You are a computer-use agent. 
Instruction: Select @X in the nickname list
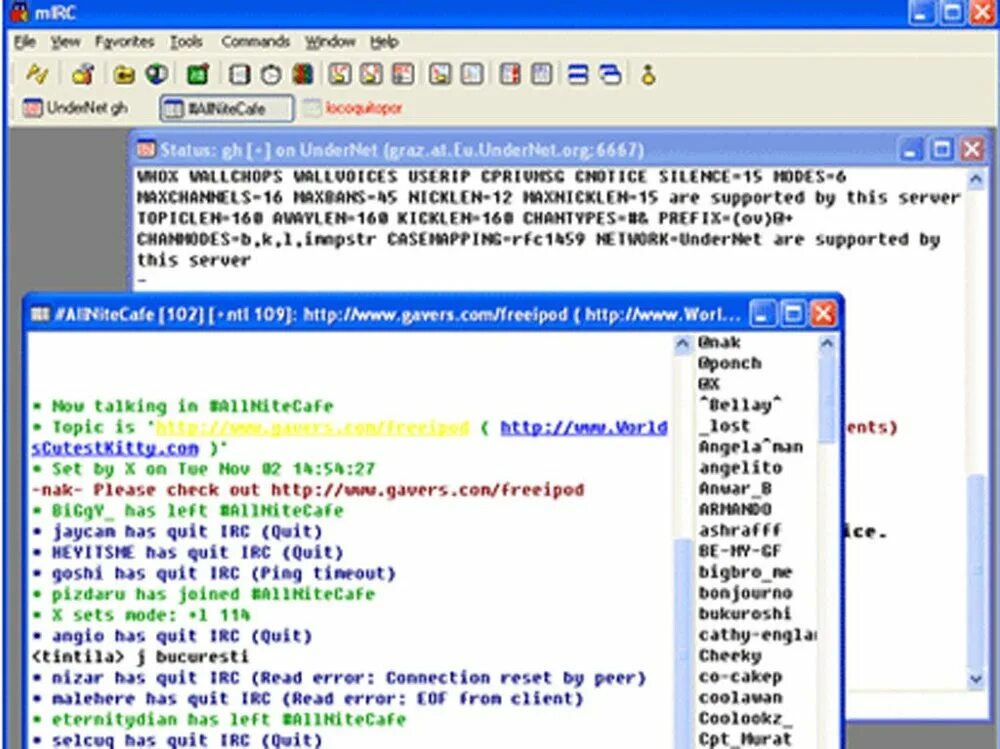click(709, 384)
